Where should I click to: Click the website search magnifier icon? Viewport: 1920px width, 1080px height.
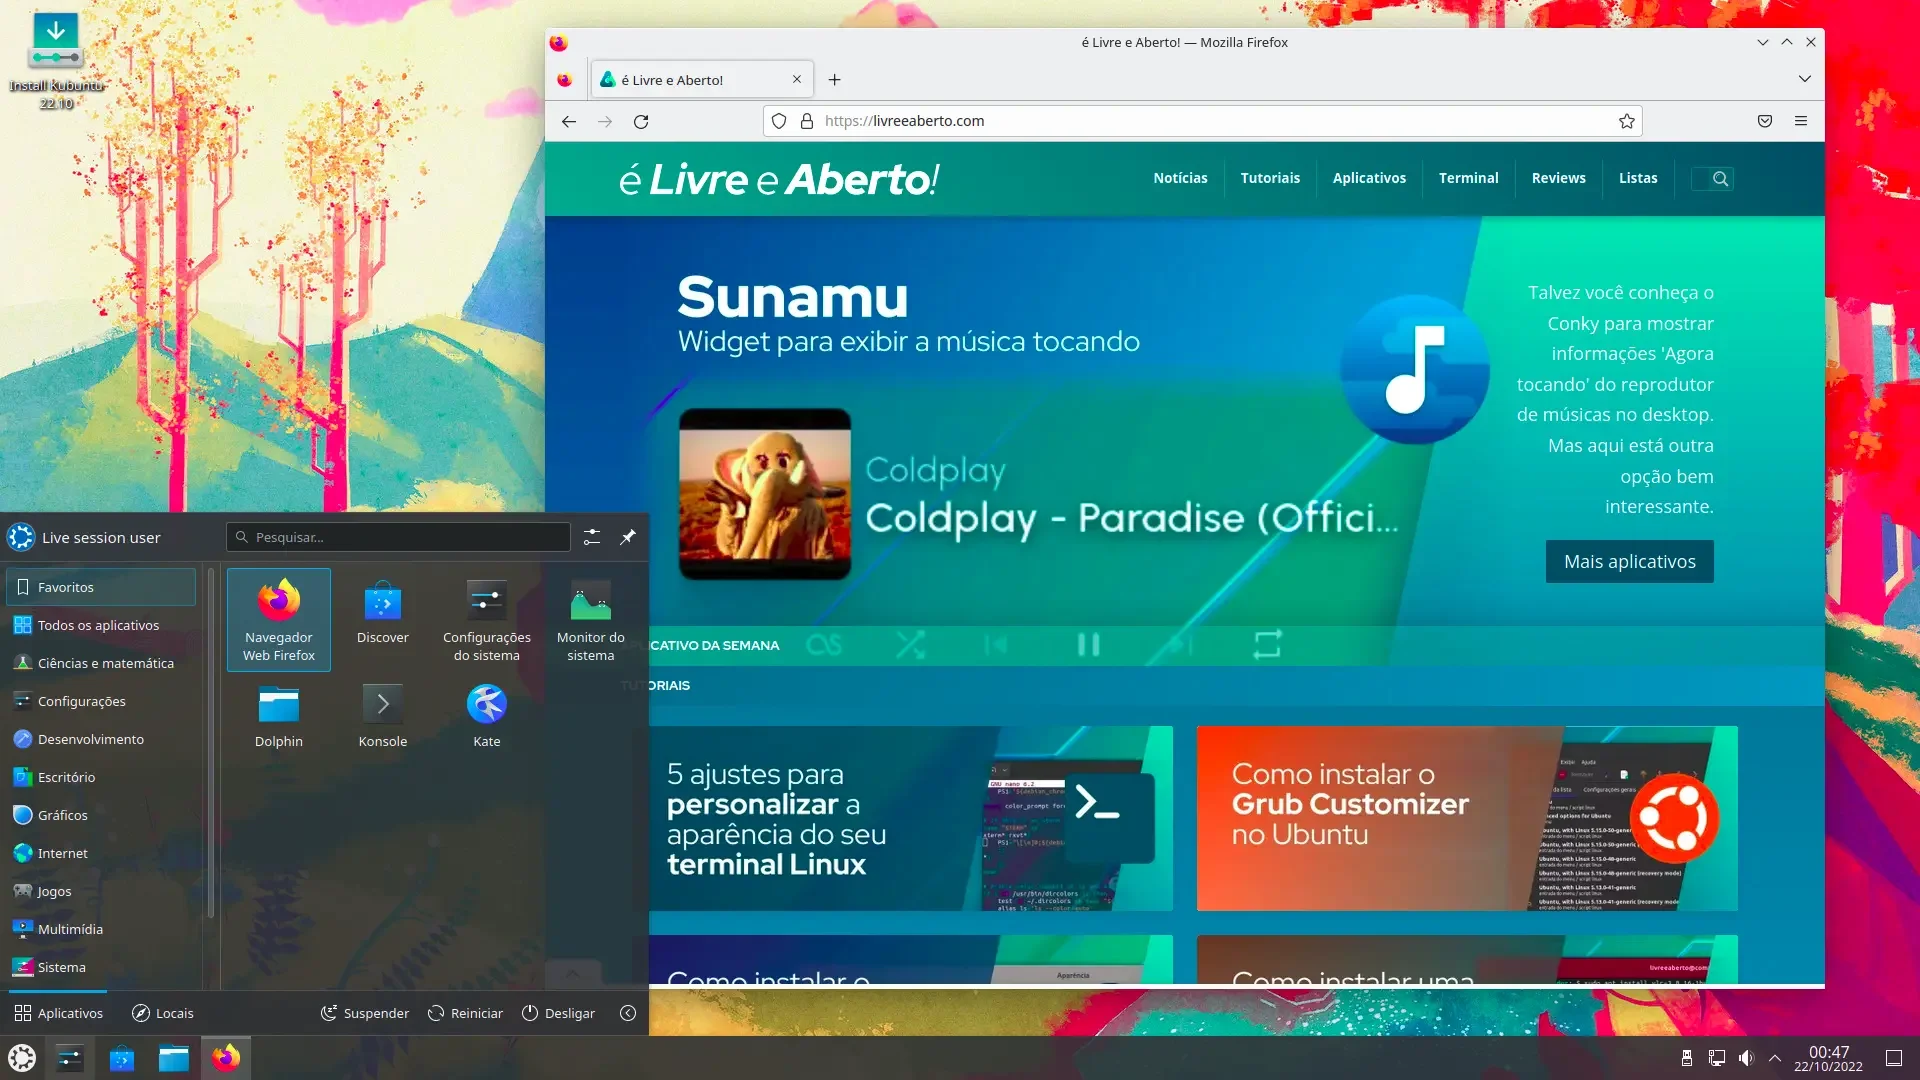[1720, 179]
